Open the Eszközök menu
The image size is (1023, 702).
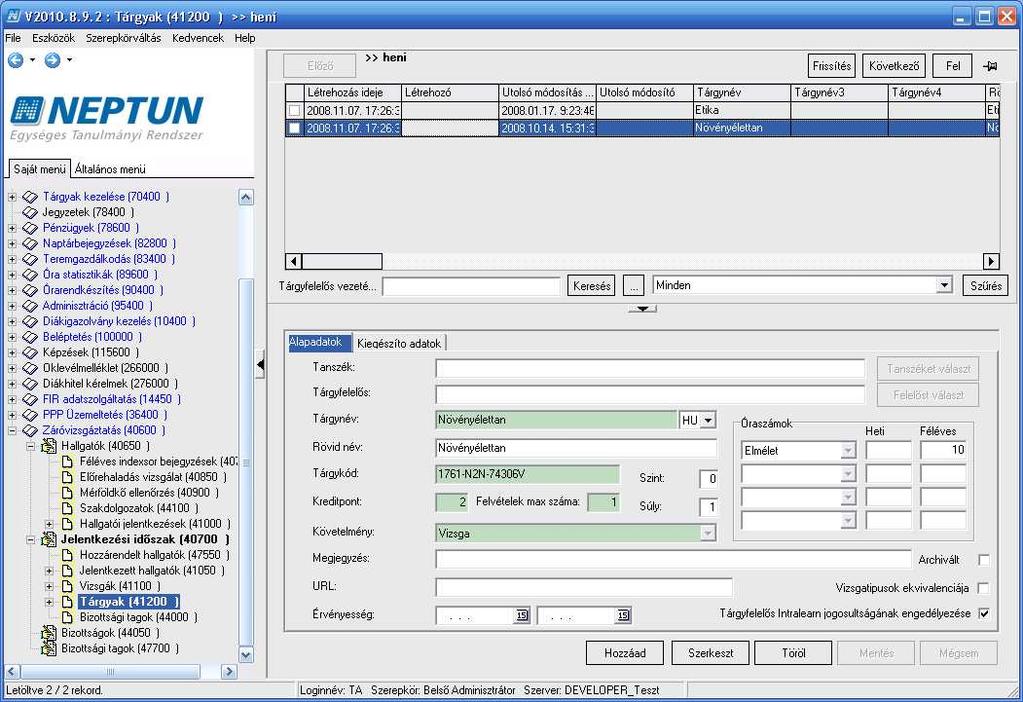pyautogui.click(x=53, y=38)
